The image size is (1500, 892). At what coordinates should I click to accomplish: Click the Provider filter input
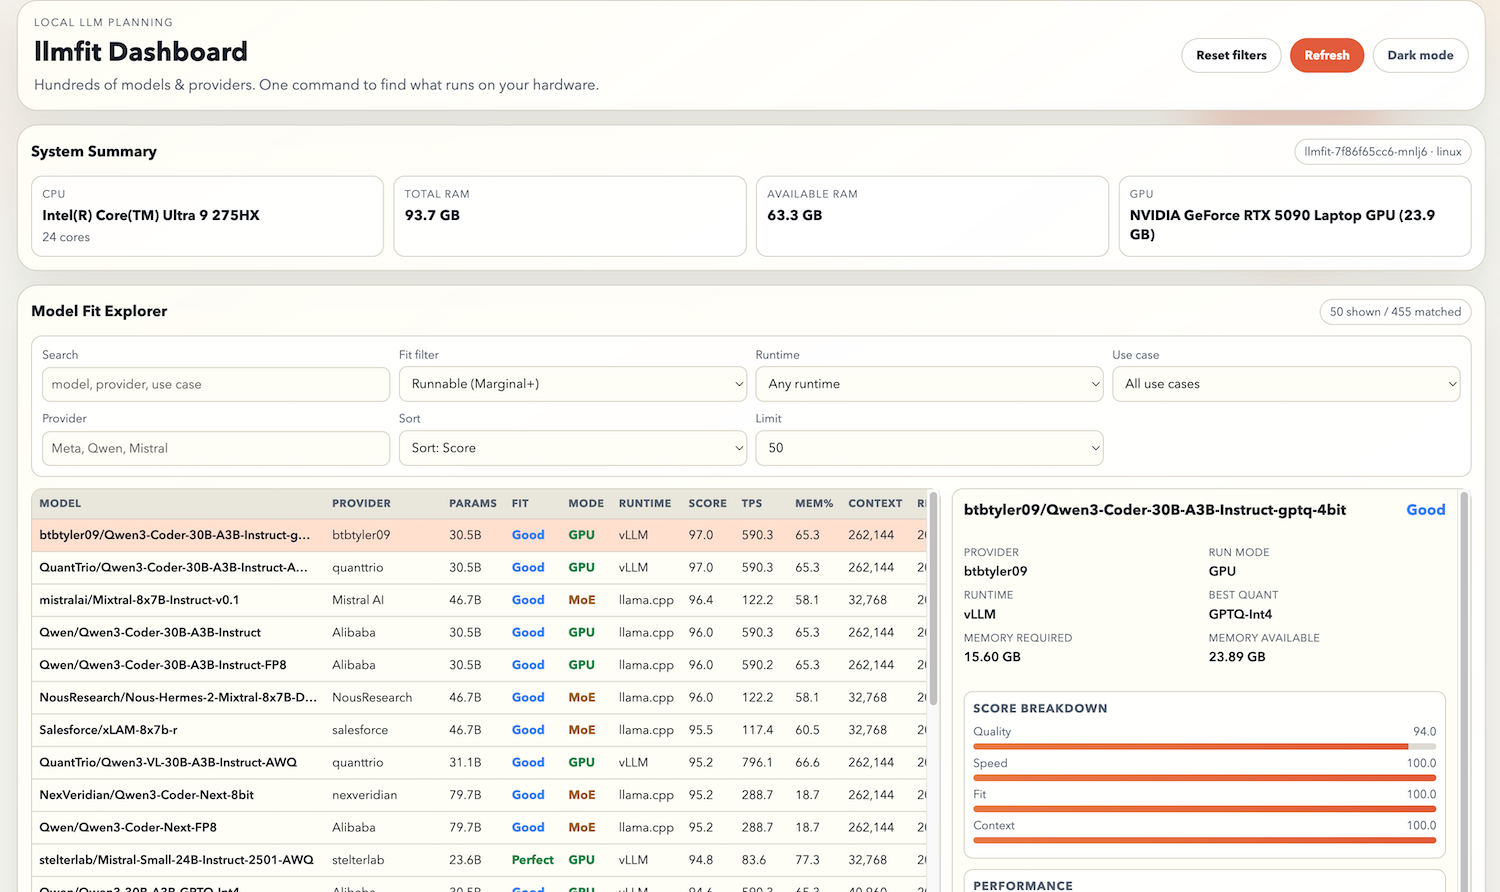pyautogui.click(x=215, y=448)
